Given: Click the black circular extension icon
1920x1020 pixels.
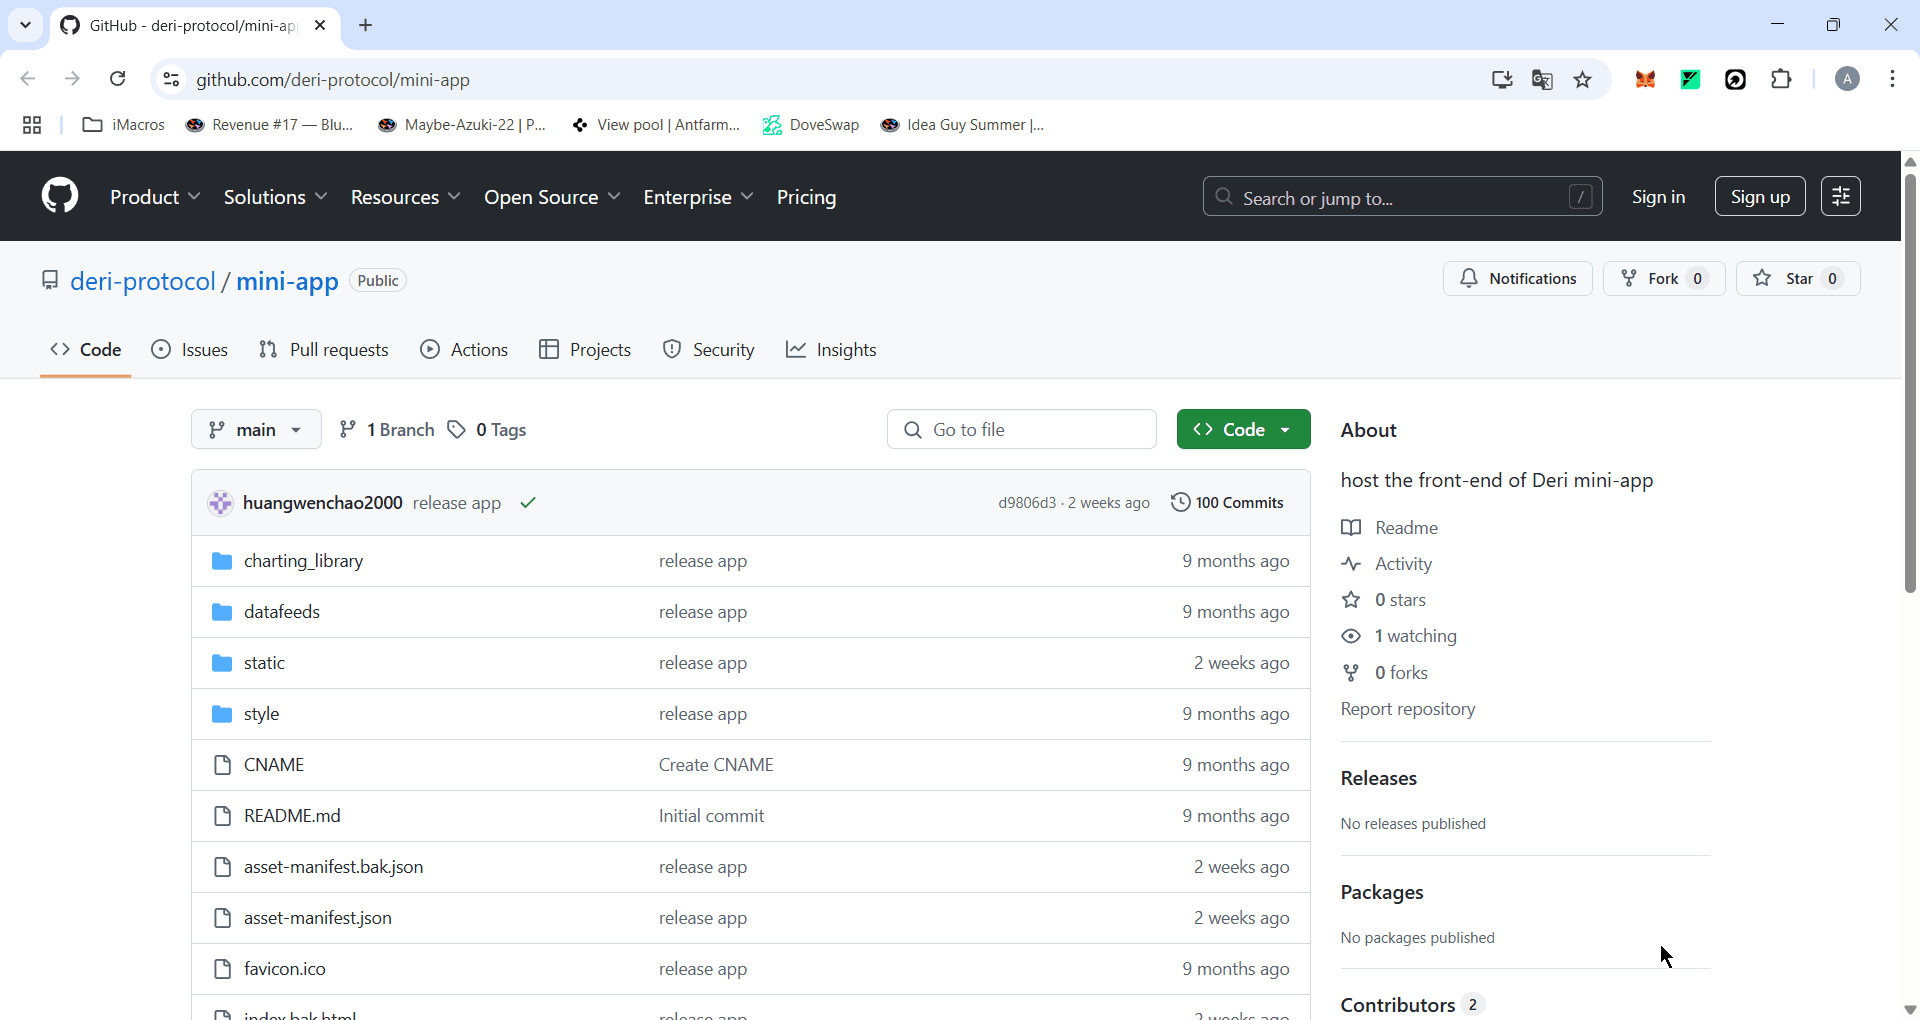Looking at the screenshot, I should (x=1736, y=80).
